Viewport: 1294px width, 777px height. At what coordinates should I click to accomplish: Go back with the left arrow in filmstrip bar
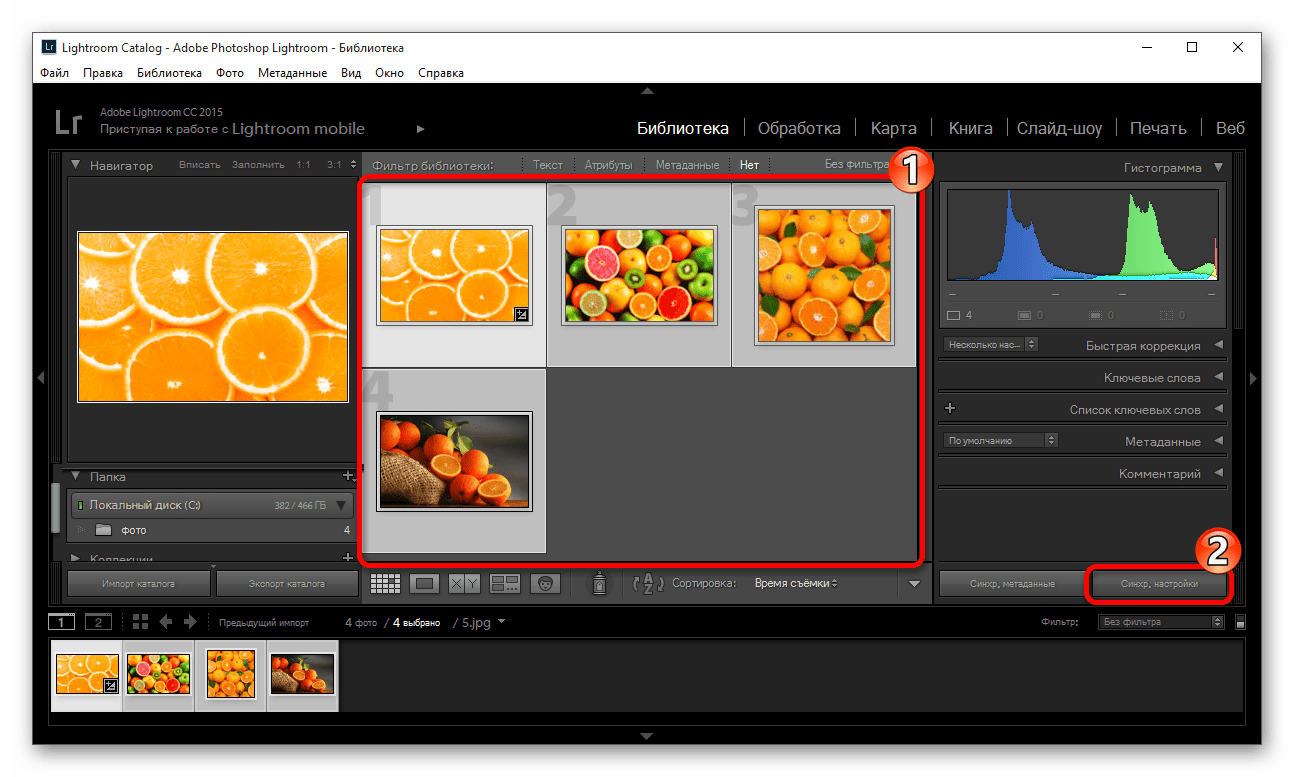pos(166,622)
